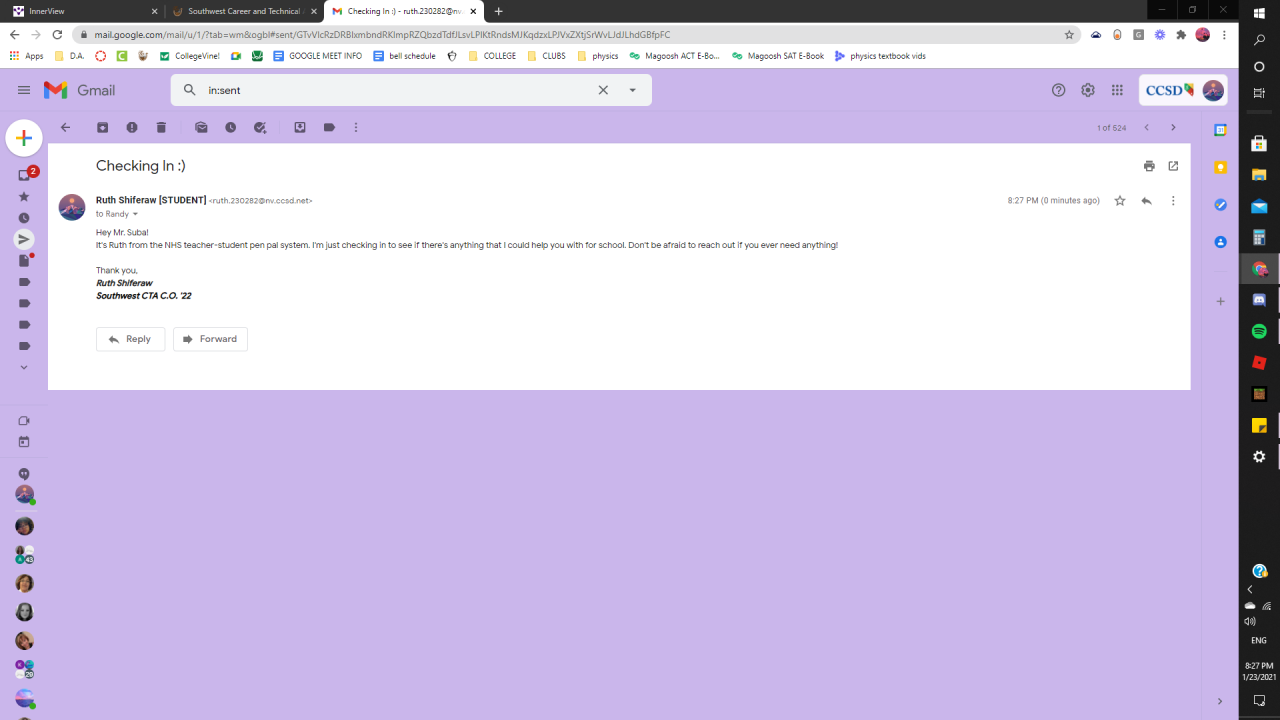Open the Inbox with 2 unread

25,175
